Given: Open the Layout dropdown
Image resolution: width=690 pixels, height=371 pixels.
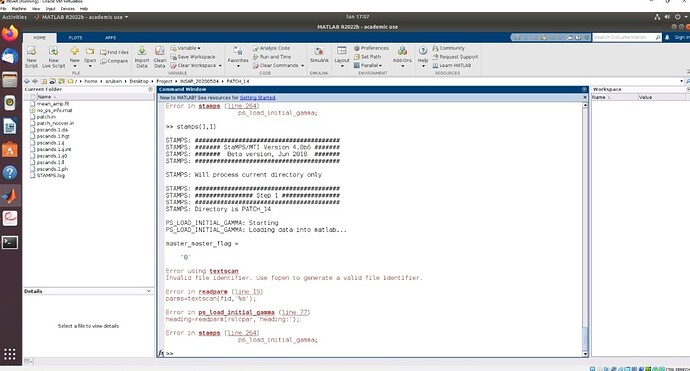Looking at the screenshot, I should click(x=341, y=57).
